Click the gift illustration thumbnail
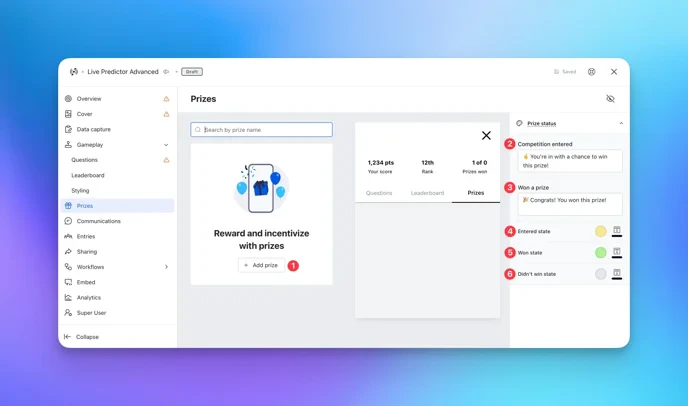The image size is (688, 406). pos(261,188)
